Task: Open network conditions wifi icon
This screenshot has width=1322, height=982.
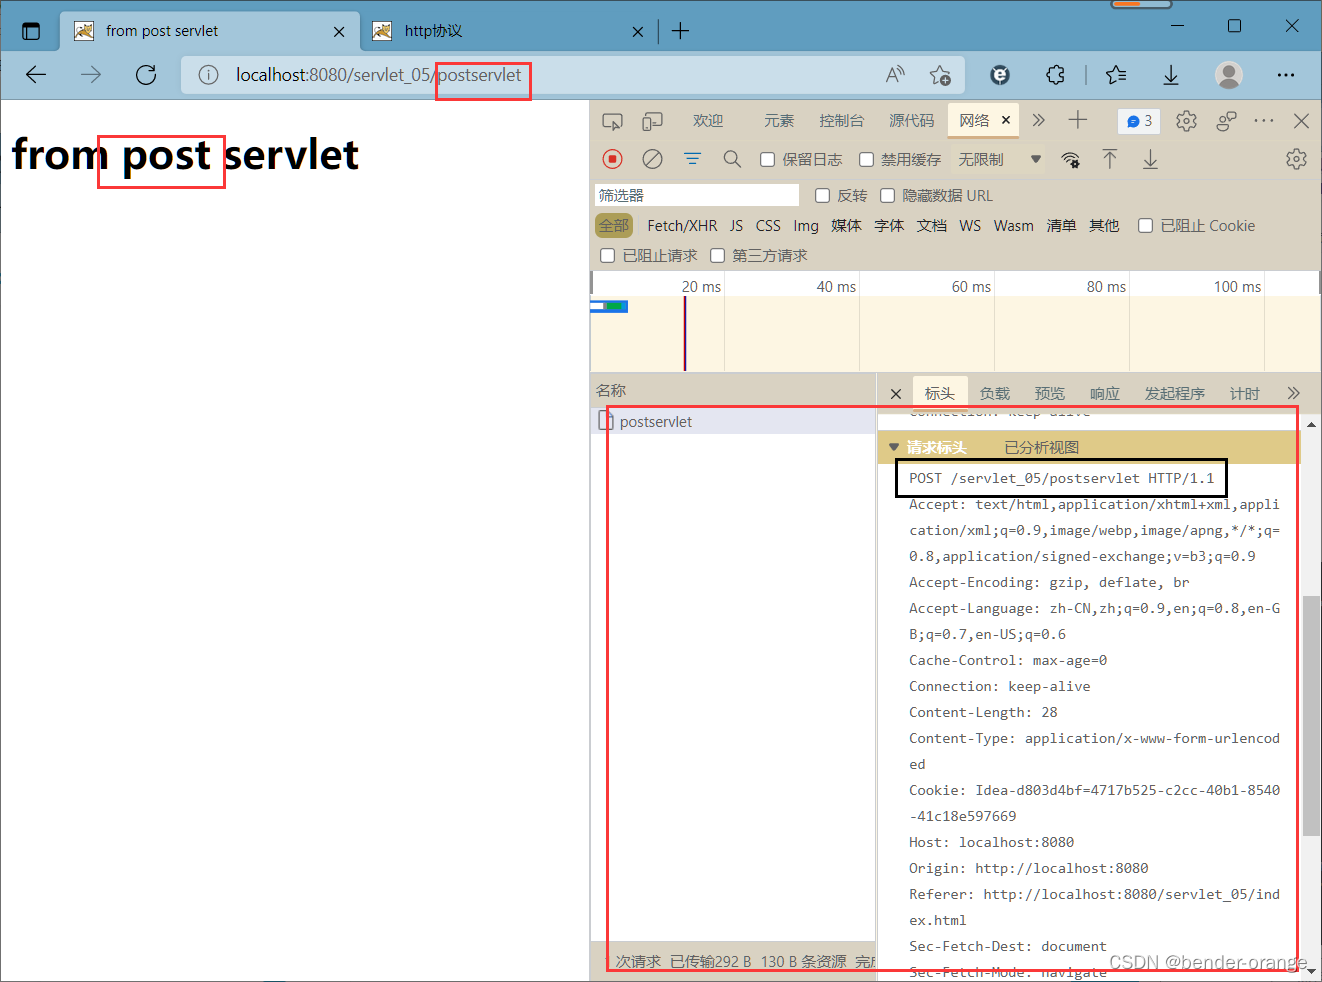Action: 1070,159
